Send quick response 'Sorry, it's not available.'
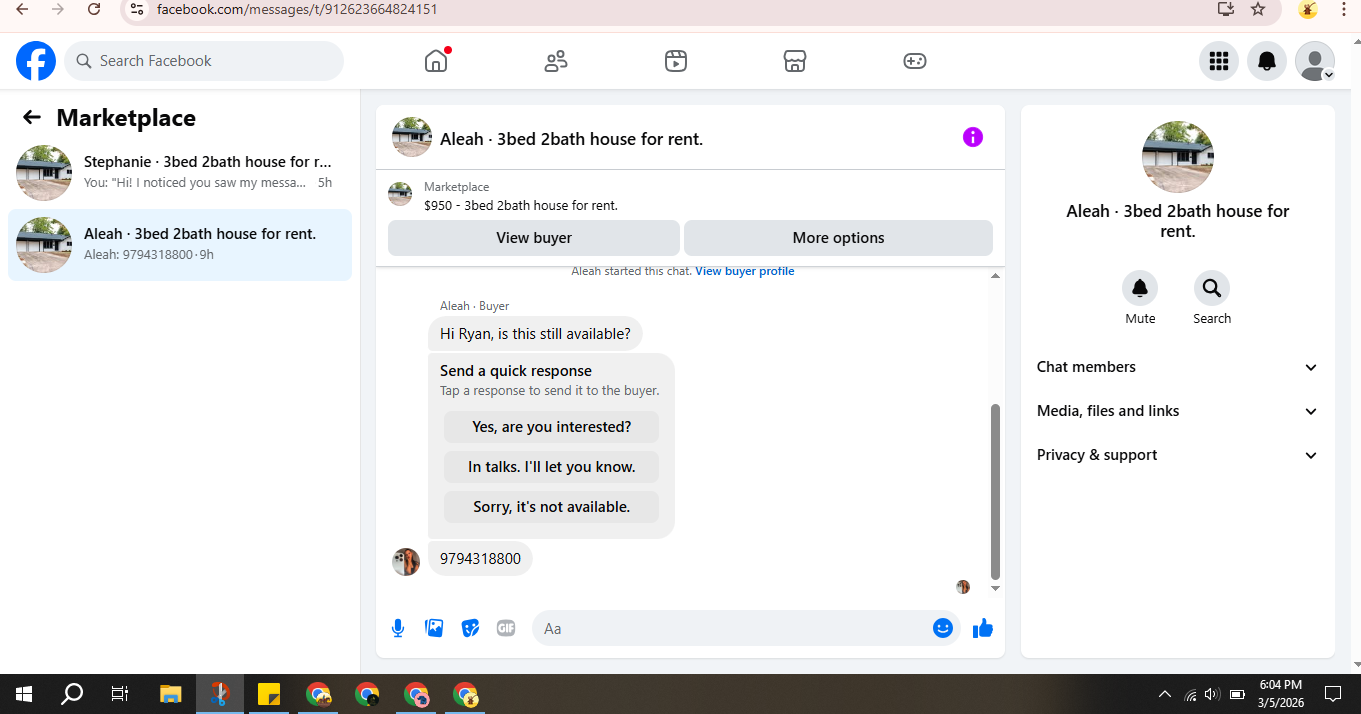 pos(552,507)
